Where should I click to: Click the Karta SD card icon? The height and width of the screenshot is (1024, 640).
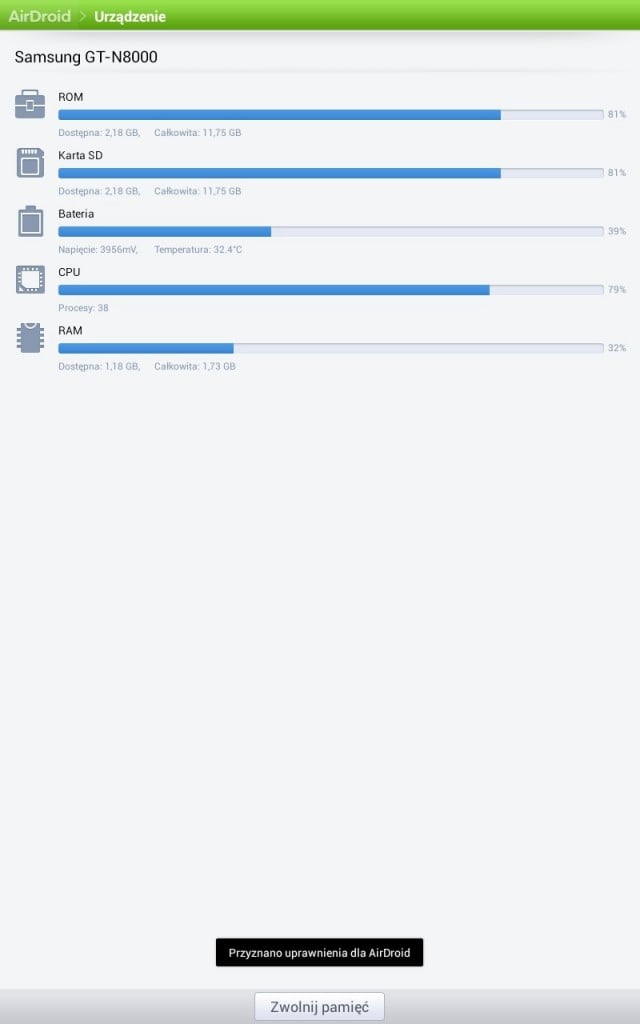pyautogui.click(x=30, y=163)
